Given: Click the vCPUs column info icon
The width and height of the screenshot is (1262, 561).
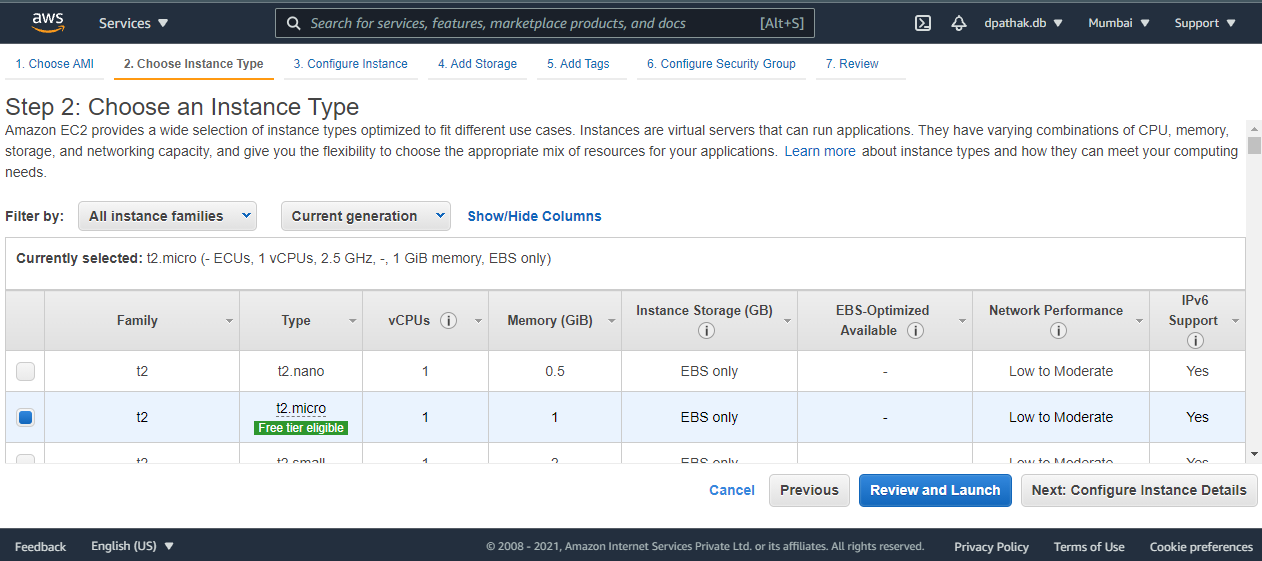Looking at the screenshot, I should [x=449, y=321].
